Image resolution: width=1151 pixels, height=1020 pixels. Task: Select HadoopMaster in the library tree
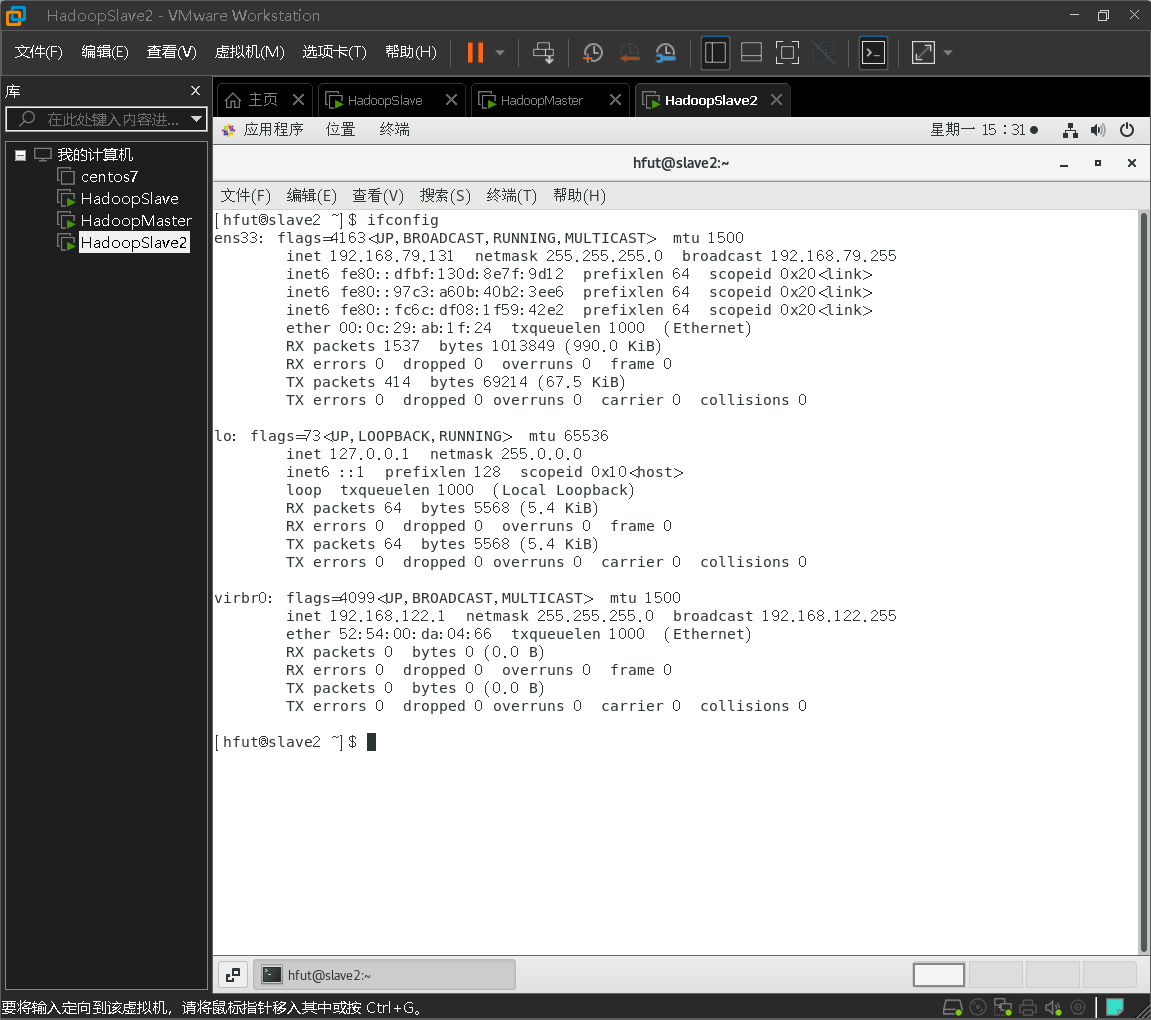click(136, 221)
